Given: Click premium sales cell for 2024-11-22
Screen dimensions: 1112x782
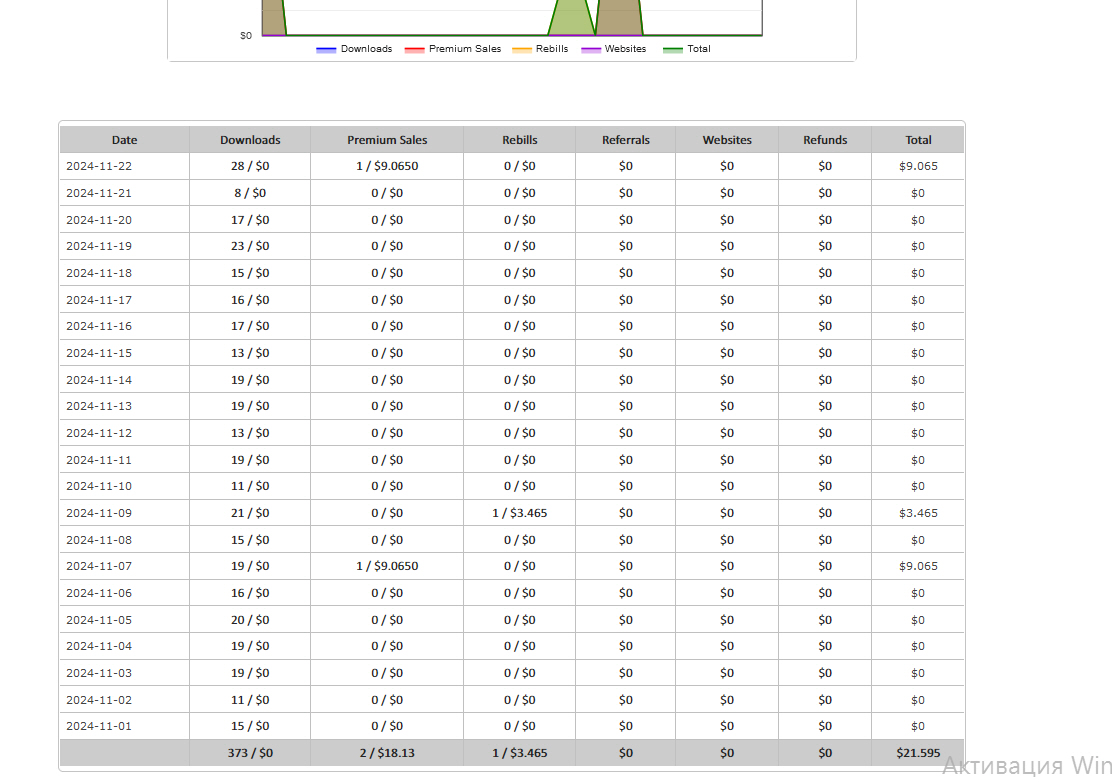Looking at the screenshot, I should coord(387,166).
